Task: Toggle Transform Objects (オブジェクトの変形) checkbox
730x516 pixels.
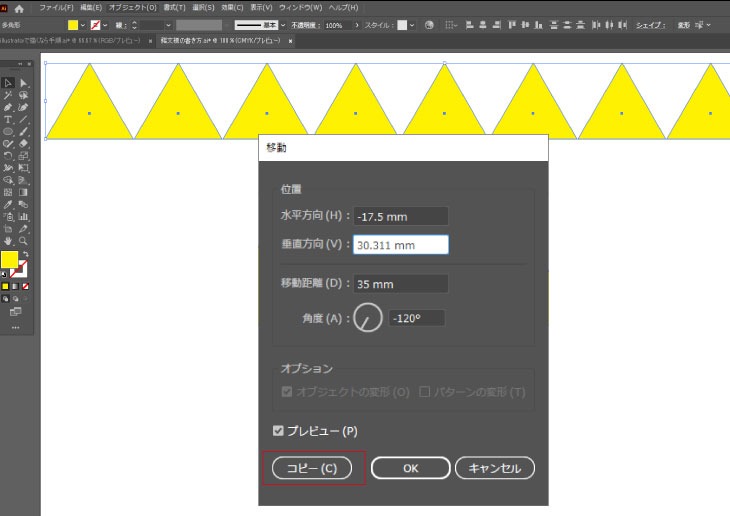Action: click(x=287, y=392)
